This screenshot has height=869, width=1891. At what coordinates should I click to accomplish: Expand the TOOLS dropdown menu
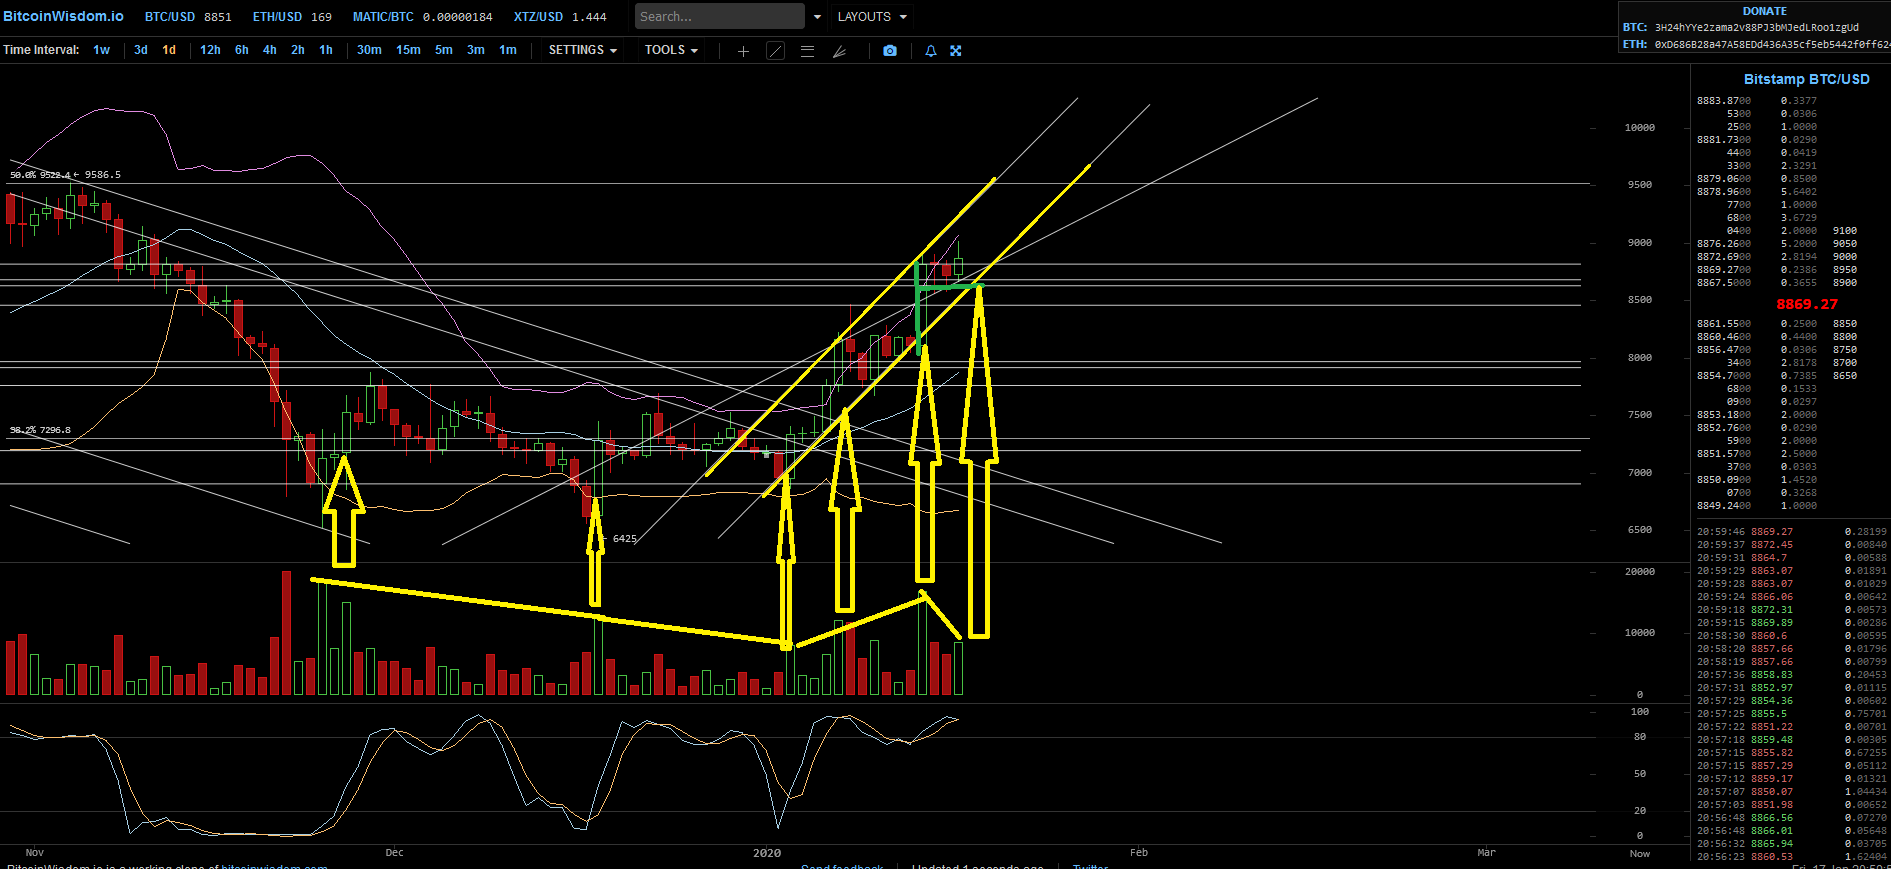(671, 50)
